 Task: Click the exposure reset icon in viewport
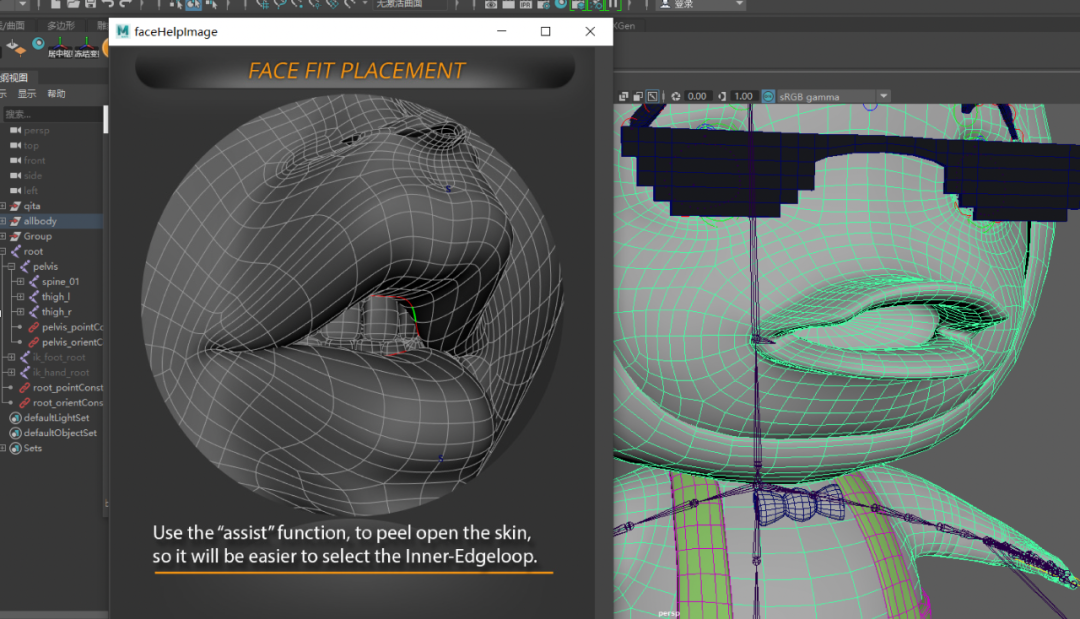click(x=676, y=97)
